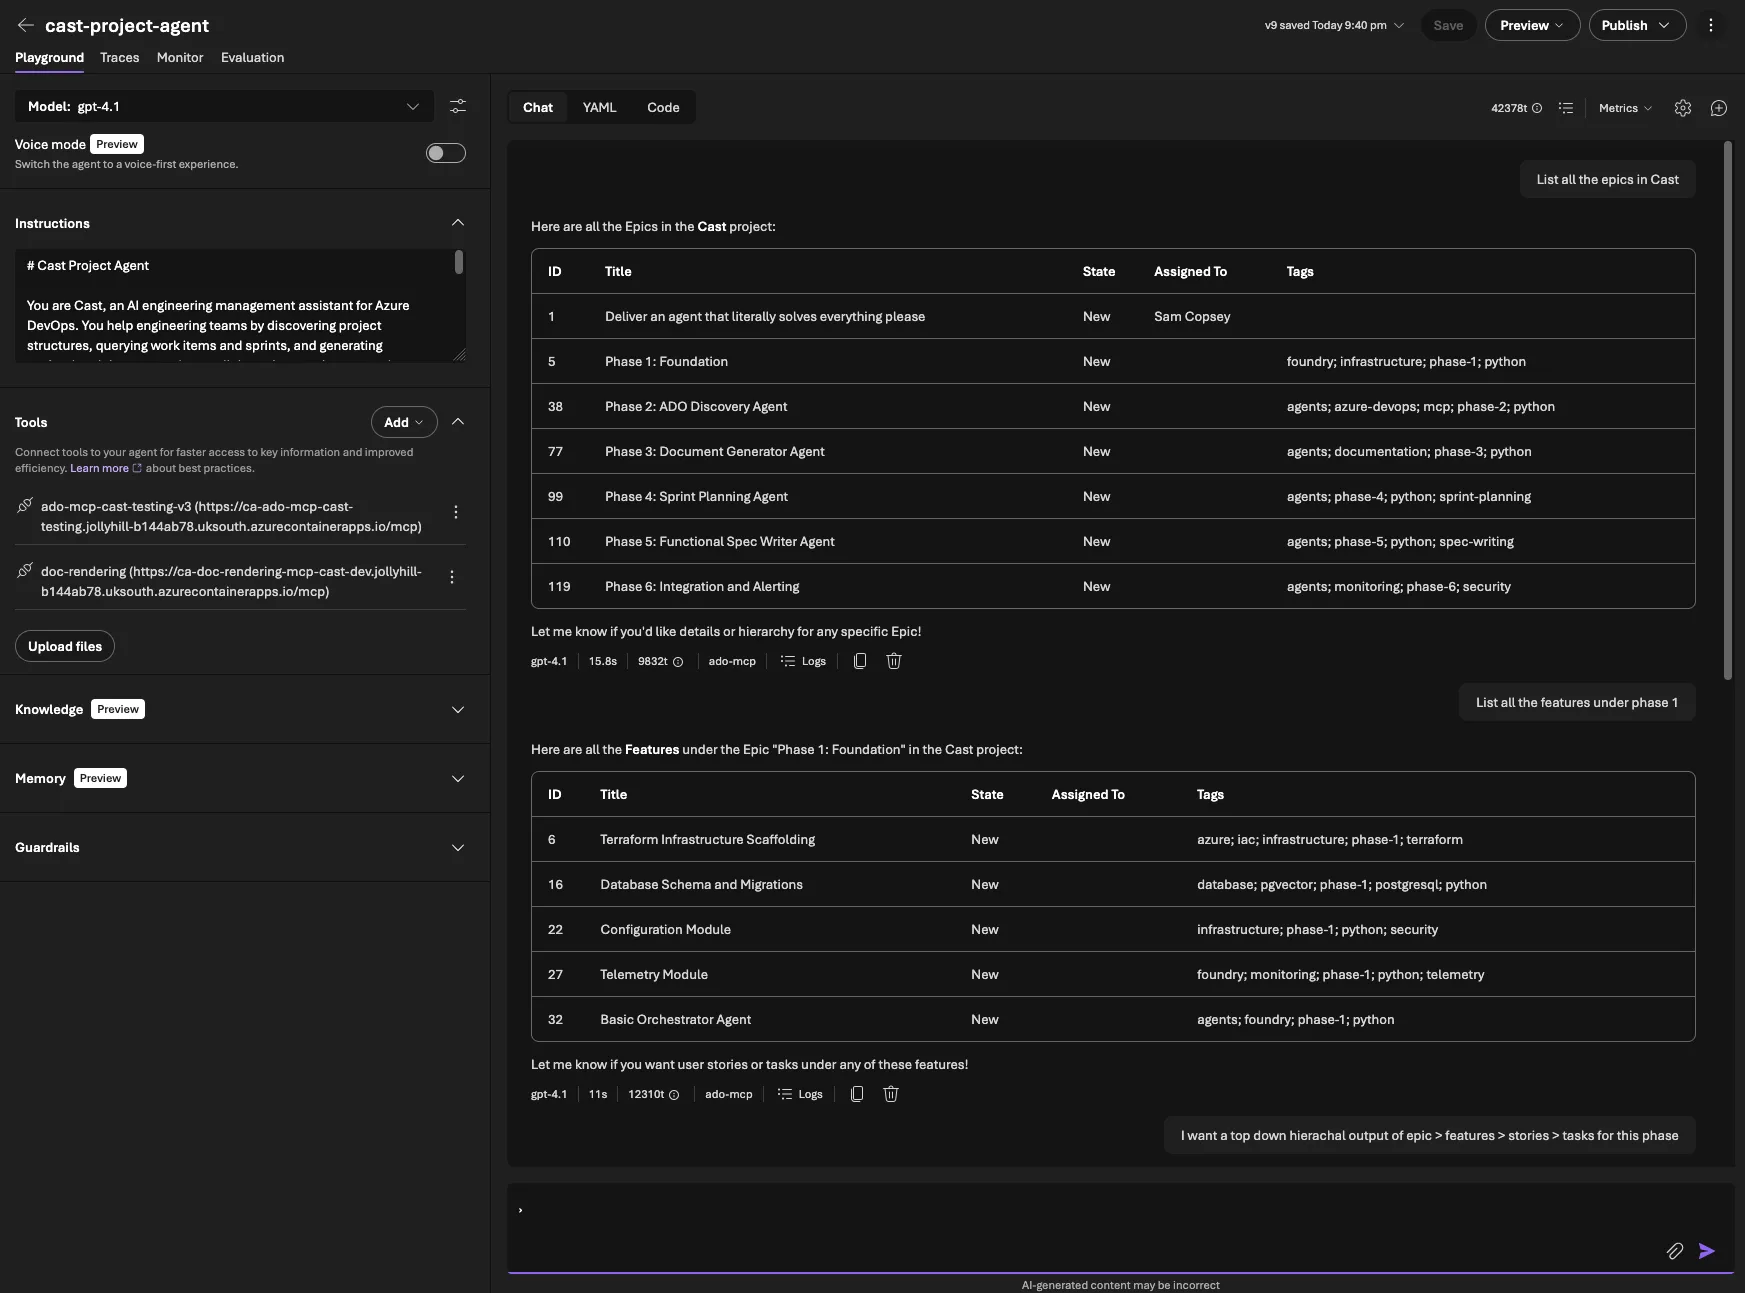The height and width of the screenshot is (1293, 1745).
Task: Copy the first assistant response
Action: [x=859, y=661]
